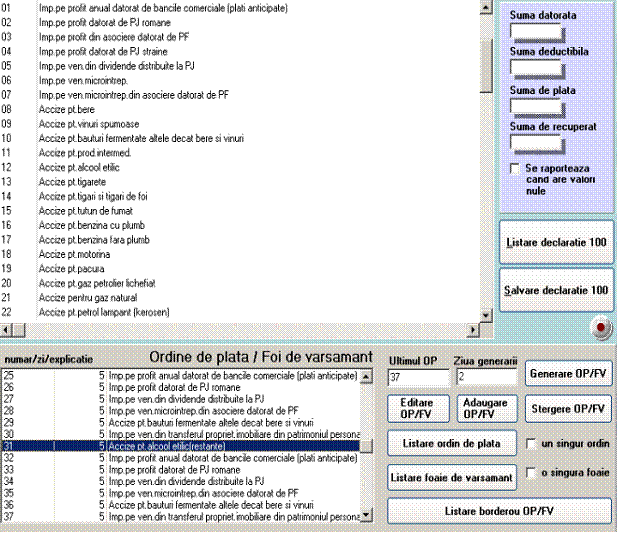Enable the 'un singur ordin' checkbox

pyautogui.click(x=533, y=443)
